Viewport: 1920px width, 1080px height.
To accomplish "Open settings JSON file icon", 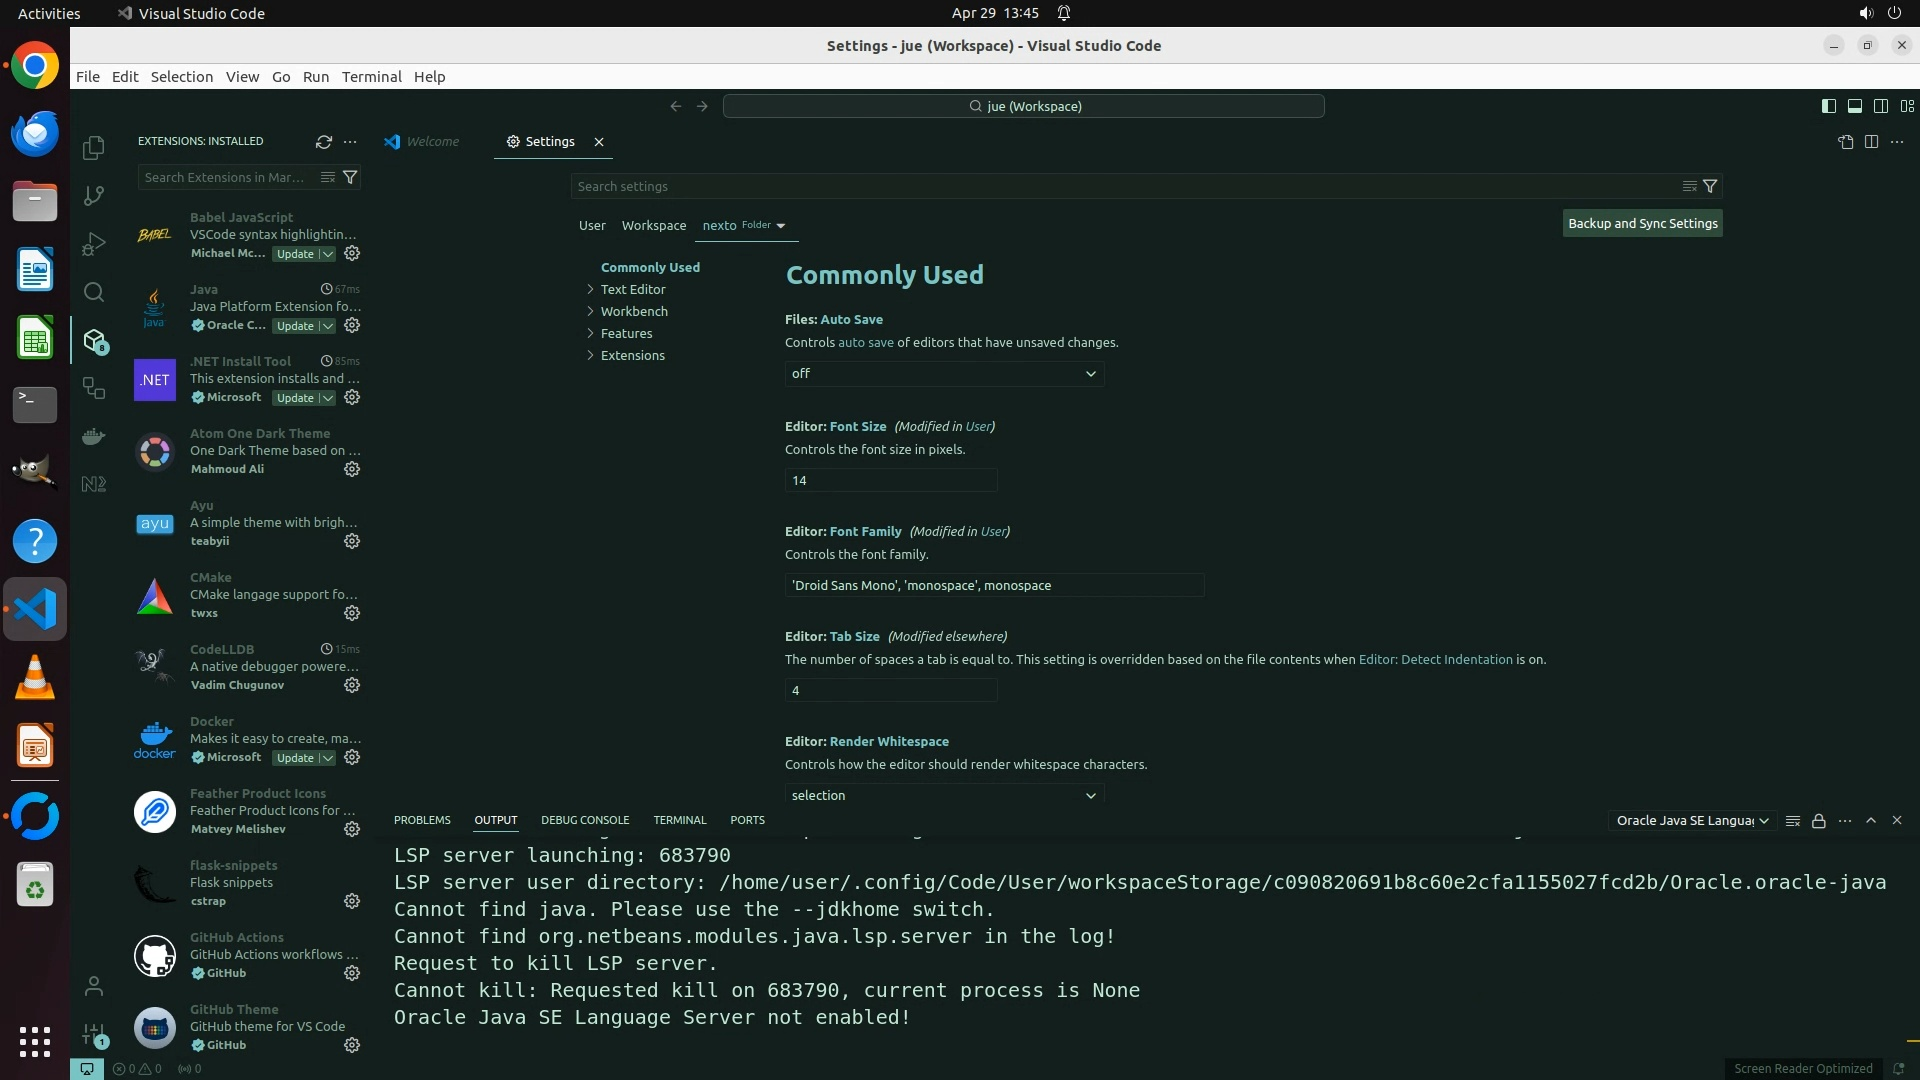I will [x=1845, y=142].
